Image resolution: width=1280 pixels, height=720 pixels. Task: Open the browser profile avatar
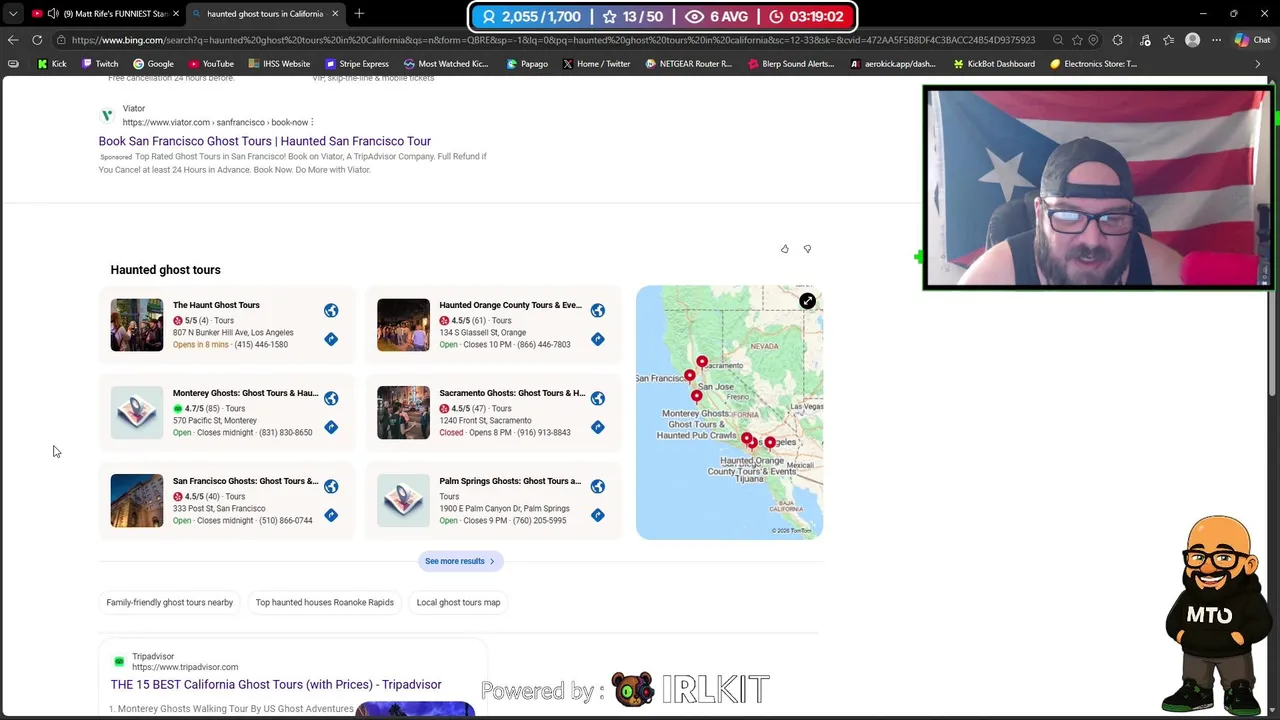point(1192,40)
